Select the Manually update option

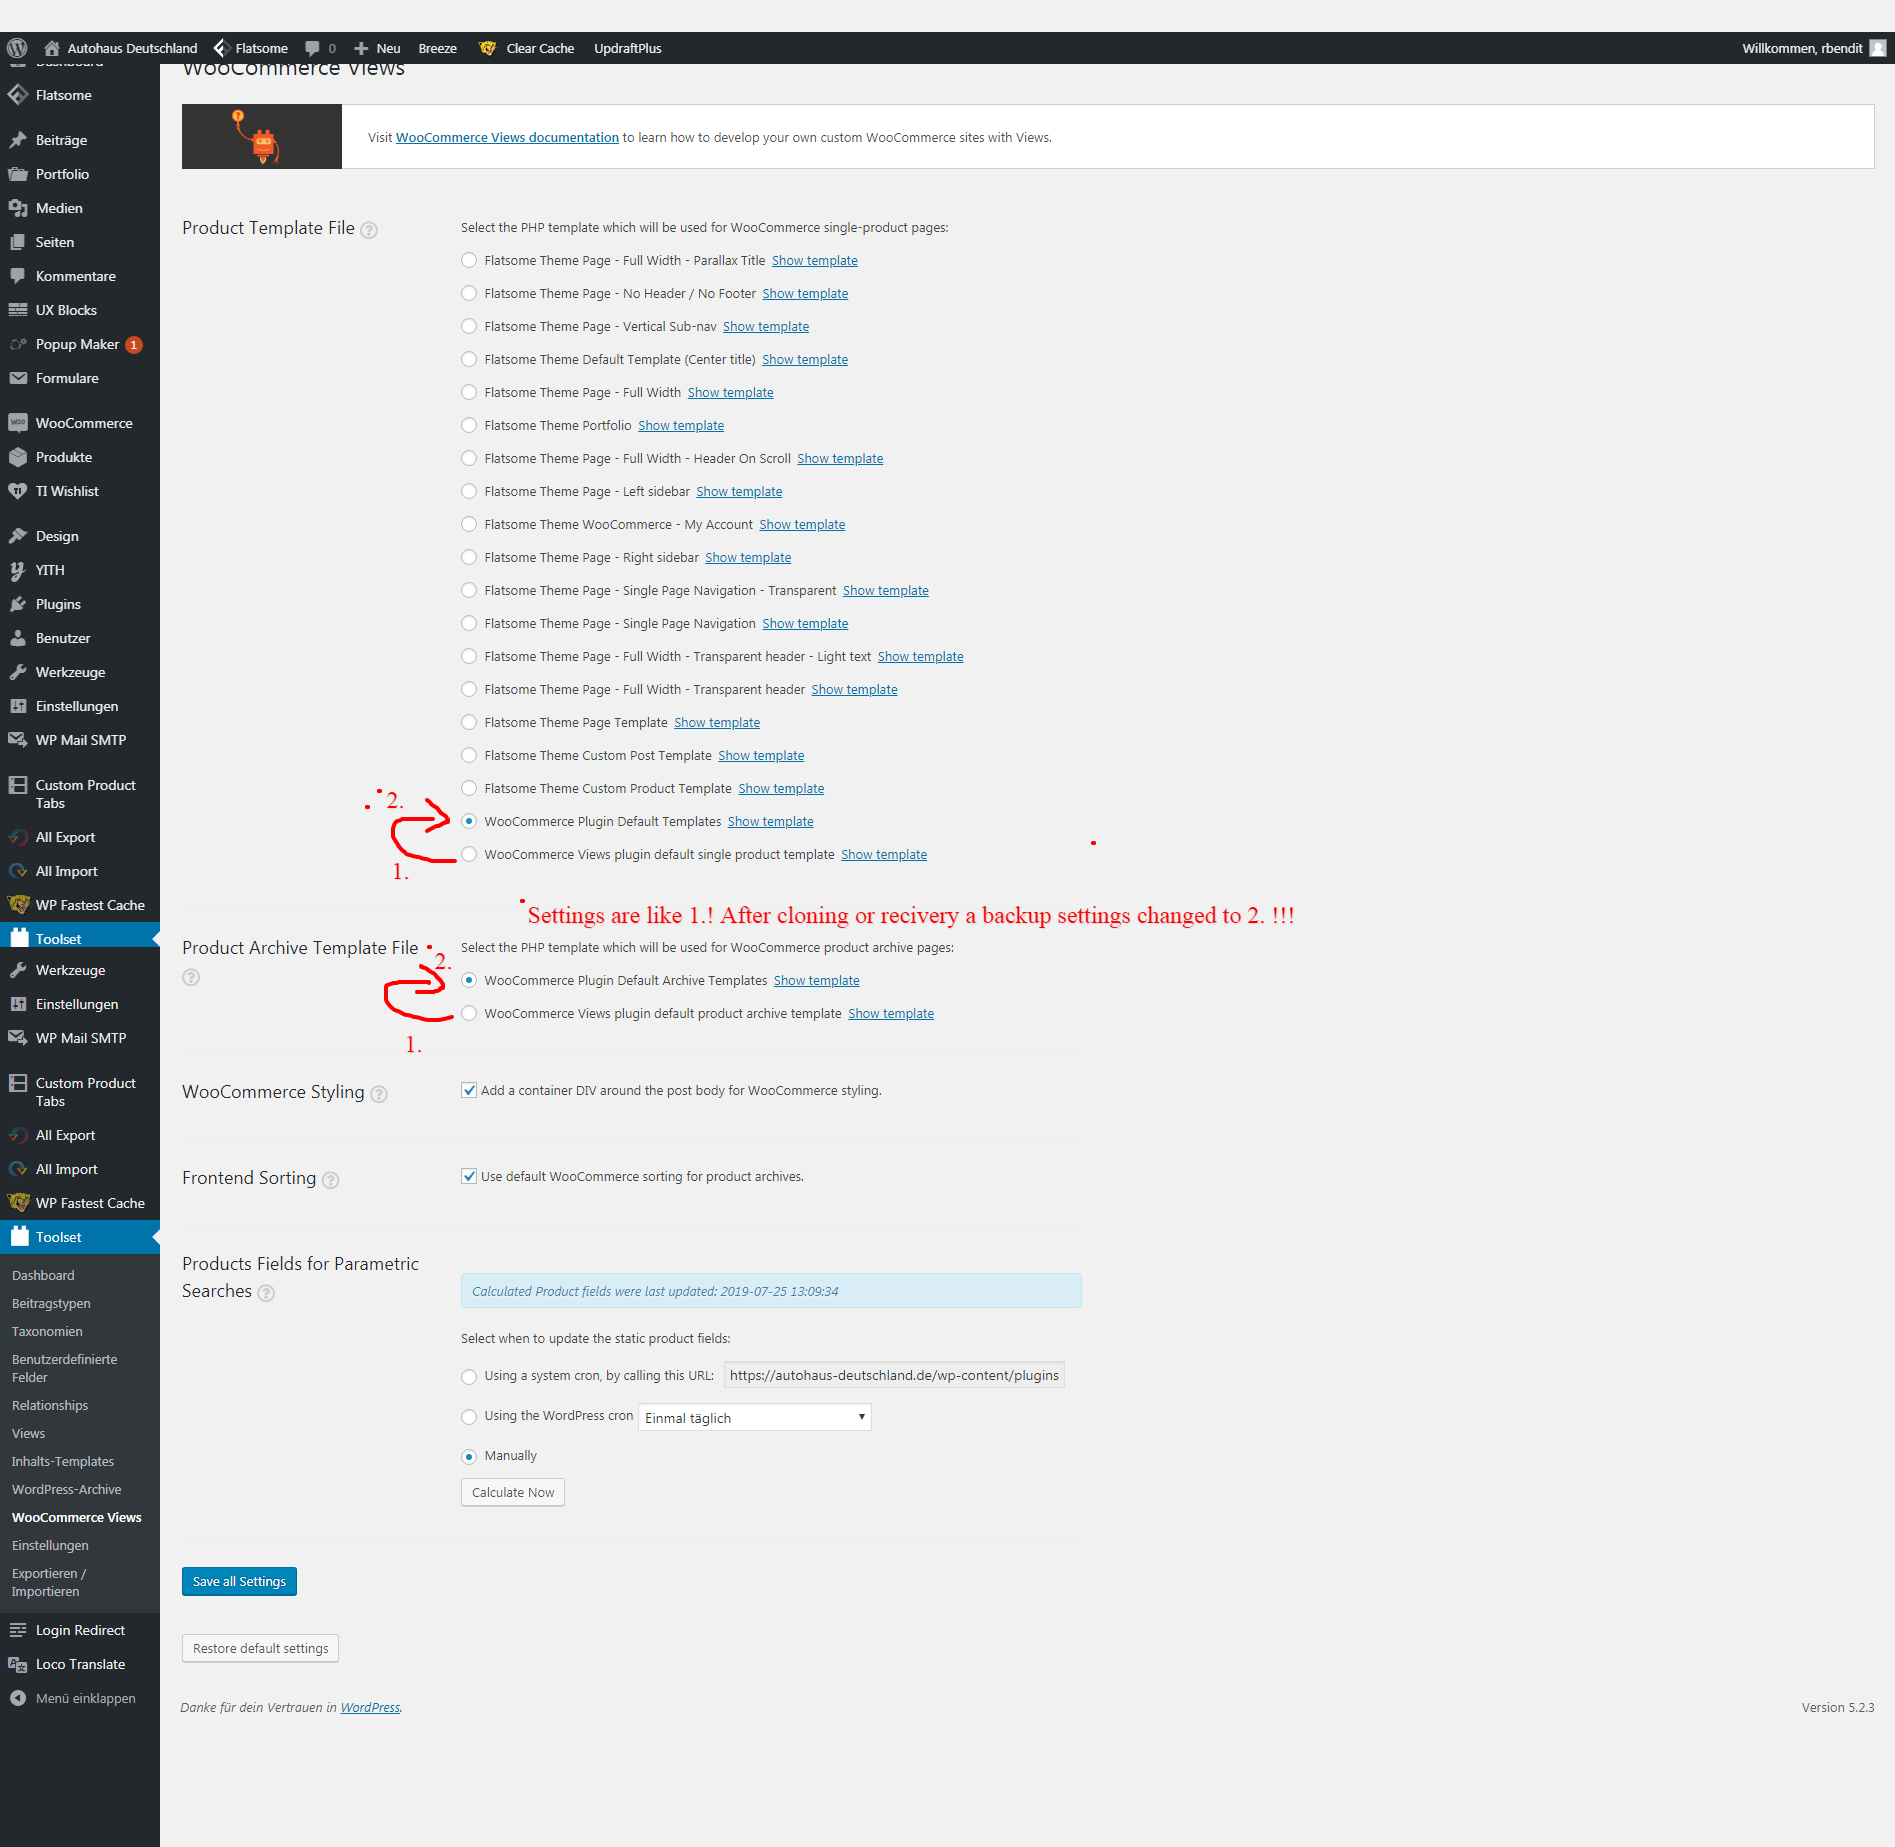469,1456
